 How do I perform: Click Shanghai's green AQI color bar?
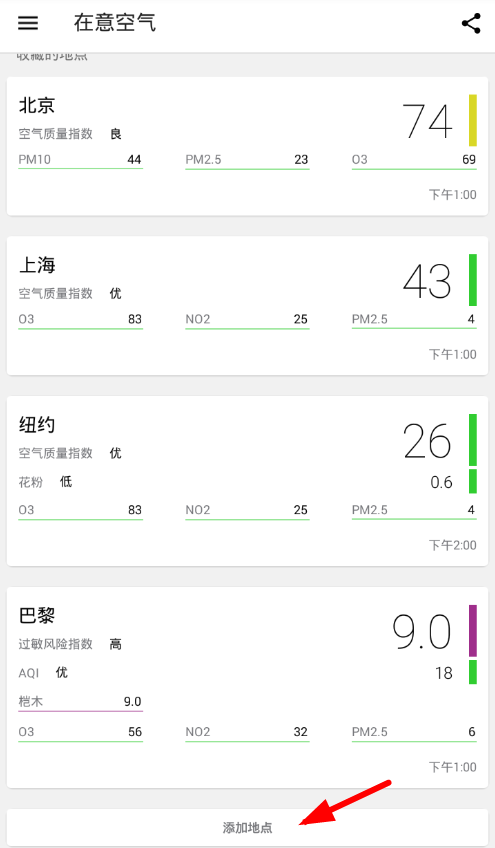[473, 280]
